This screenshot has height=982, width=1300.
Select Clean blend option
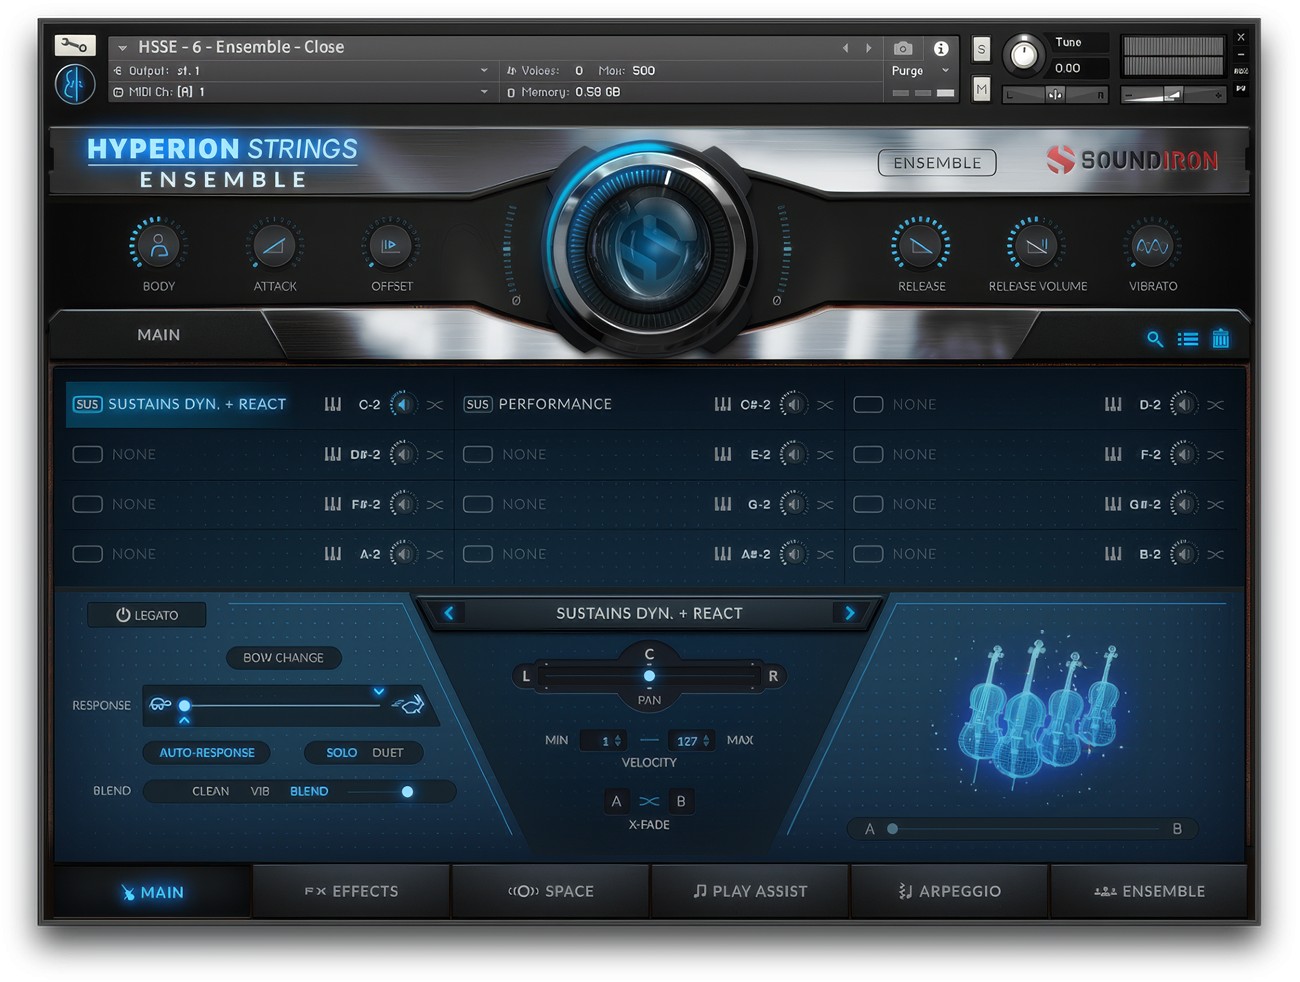point(210,791)
